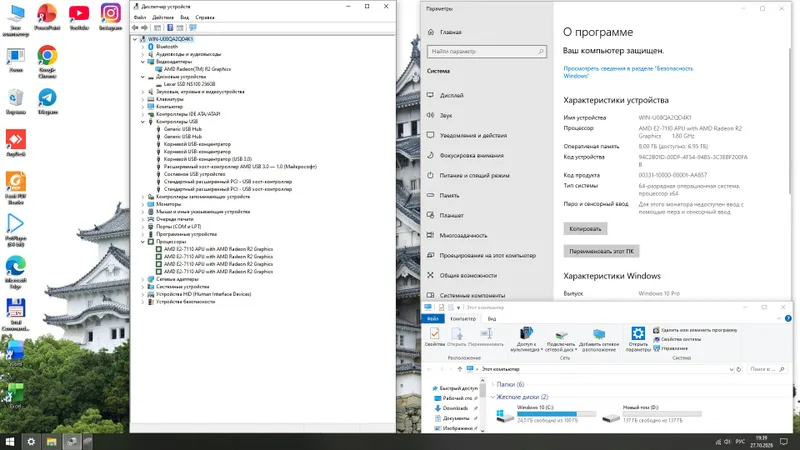Image resolution: width=800 pixels, height=450 pixels.
Task: Open Вид menu in Device Manager
Action: [x=184, y=17]
